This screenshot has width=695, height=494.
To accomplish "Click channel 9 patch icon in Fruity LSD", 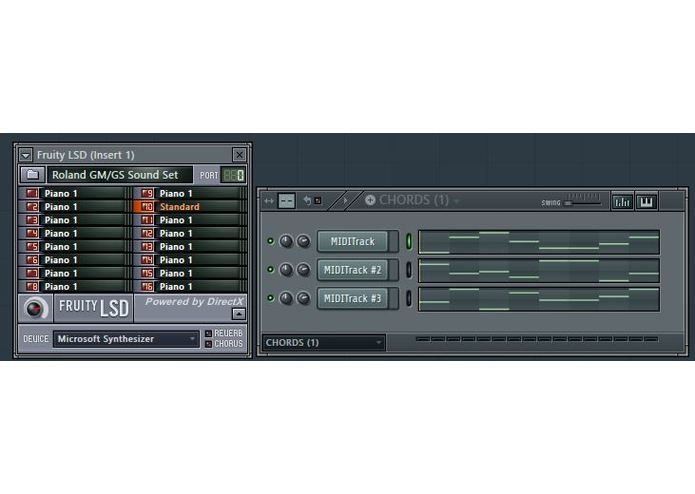I will 147,194.
